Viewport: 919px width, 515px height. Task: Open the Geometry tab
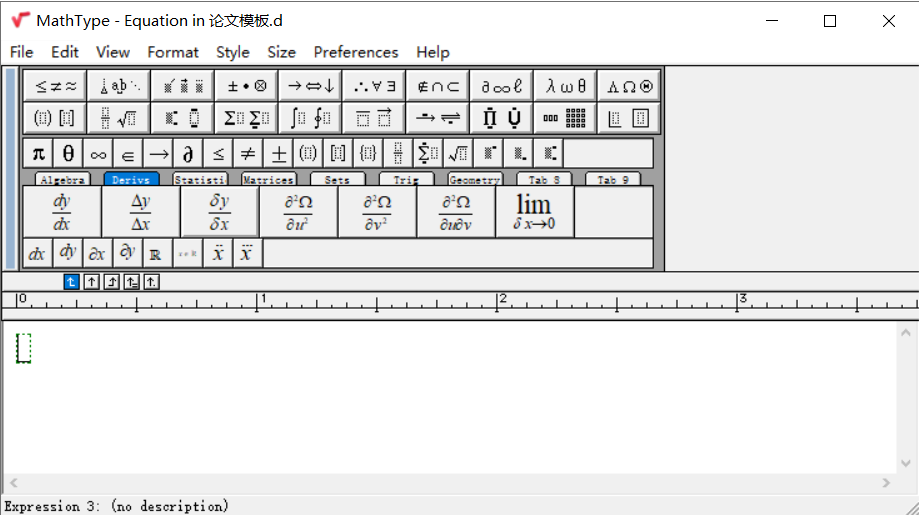(x=475, y=179)
